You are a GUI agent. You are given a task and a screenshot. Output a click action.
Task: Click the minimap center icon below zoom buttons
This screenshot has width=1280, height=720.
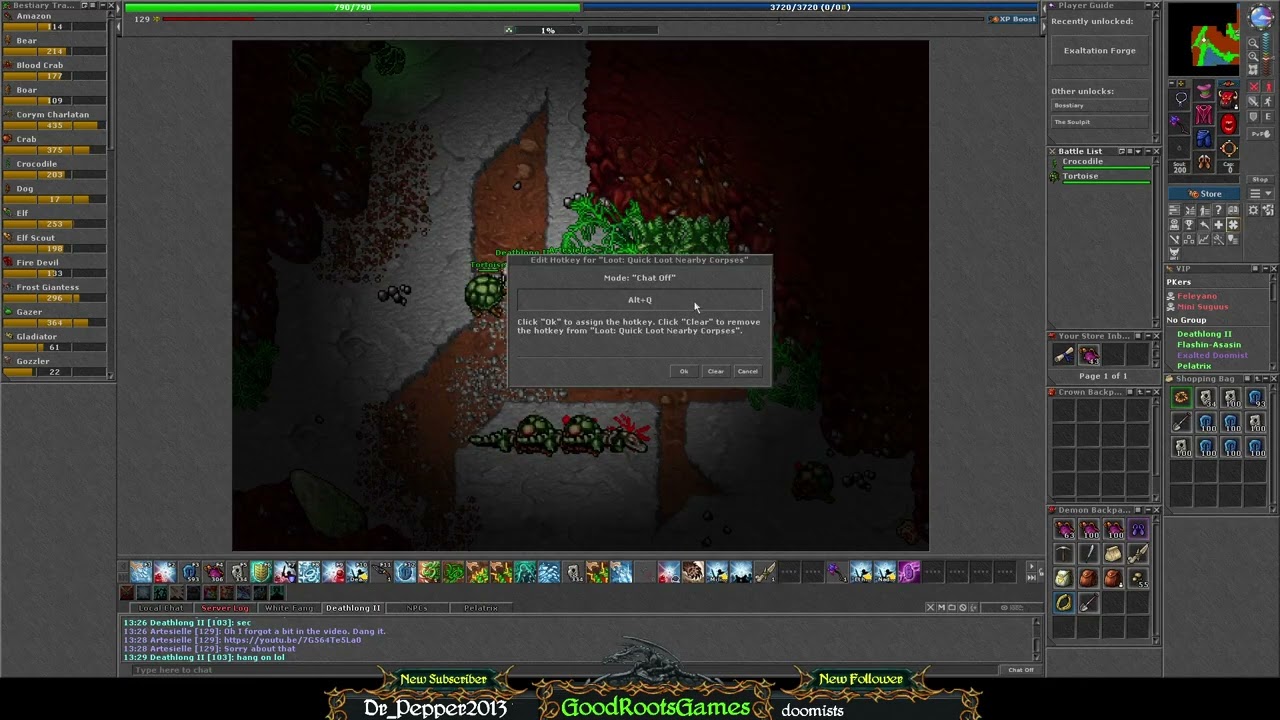click(x=1253, y=69)
